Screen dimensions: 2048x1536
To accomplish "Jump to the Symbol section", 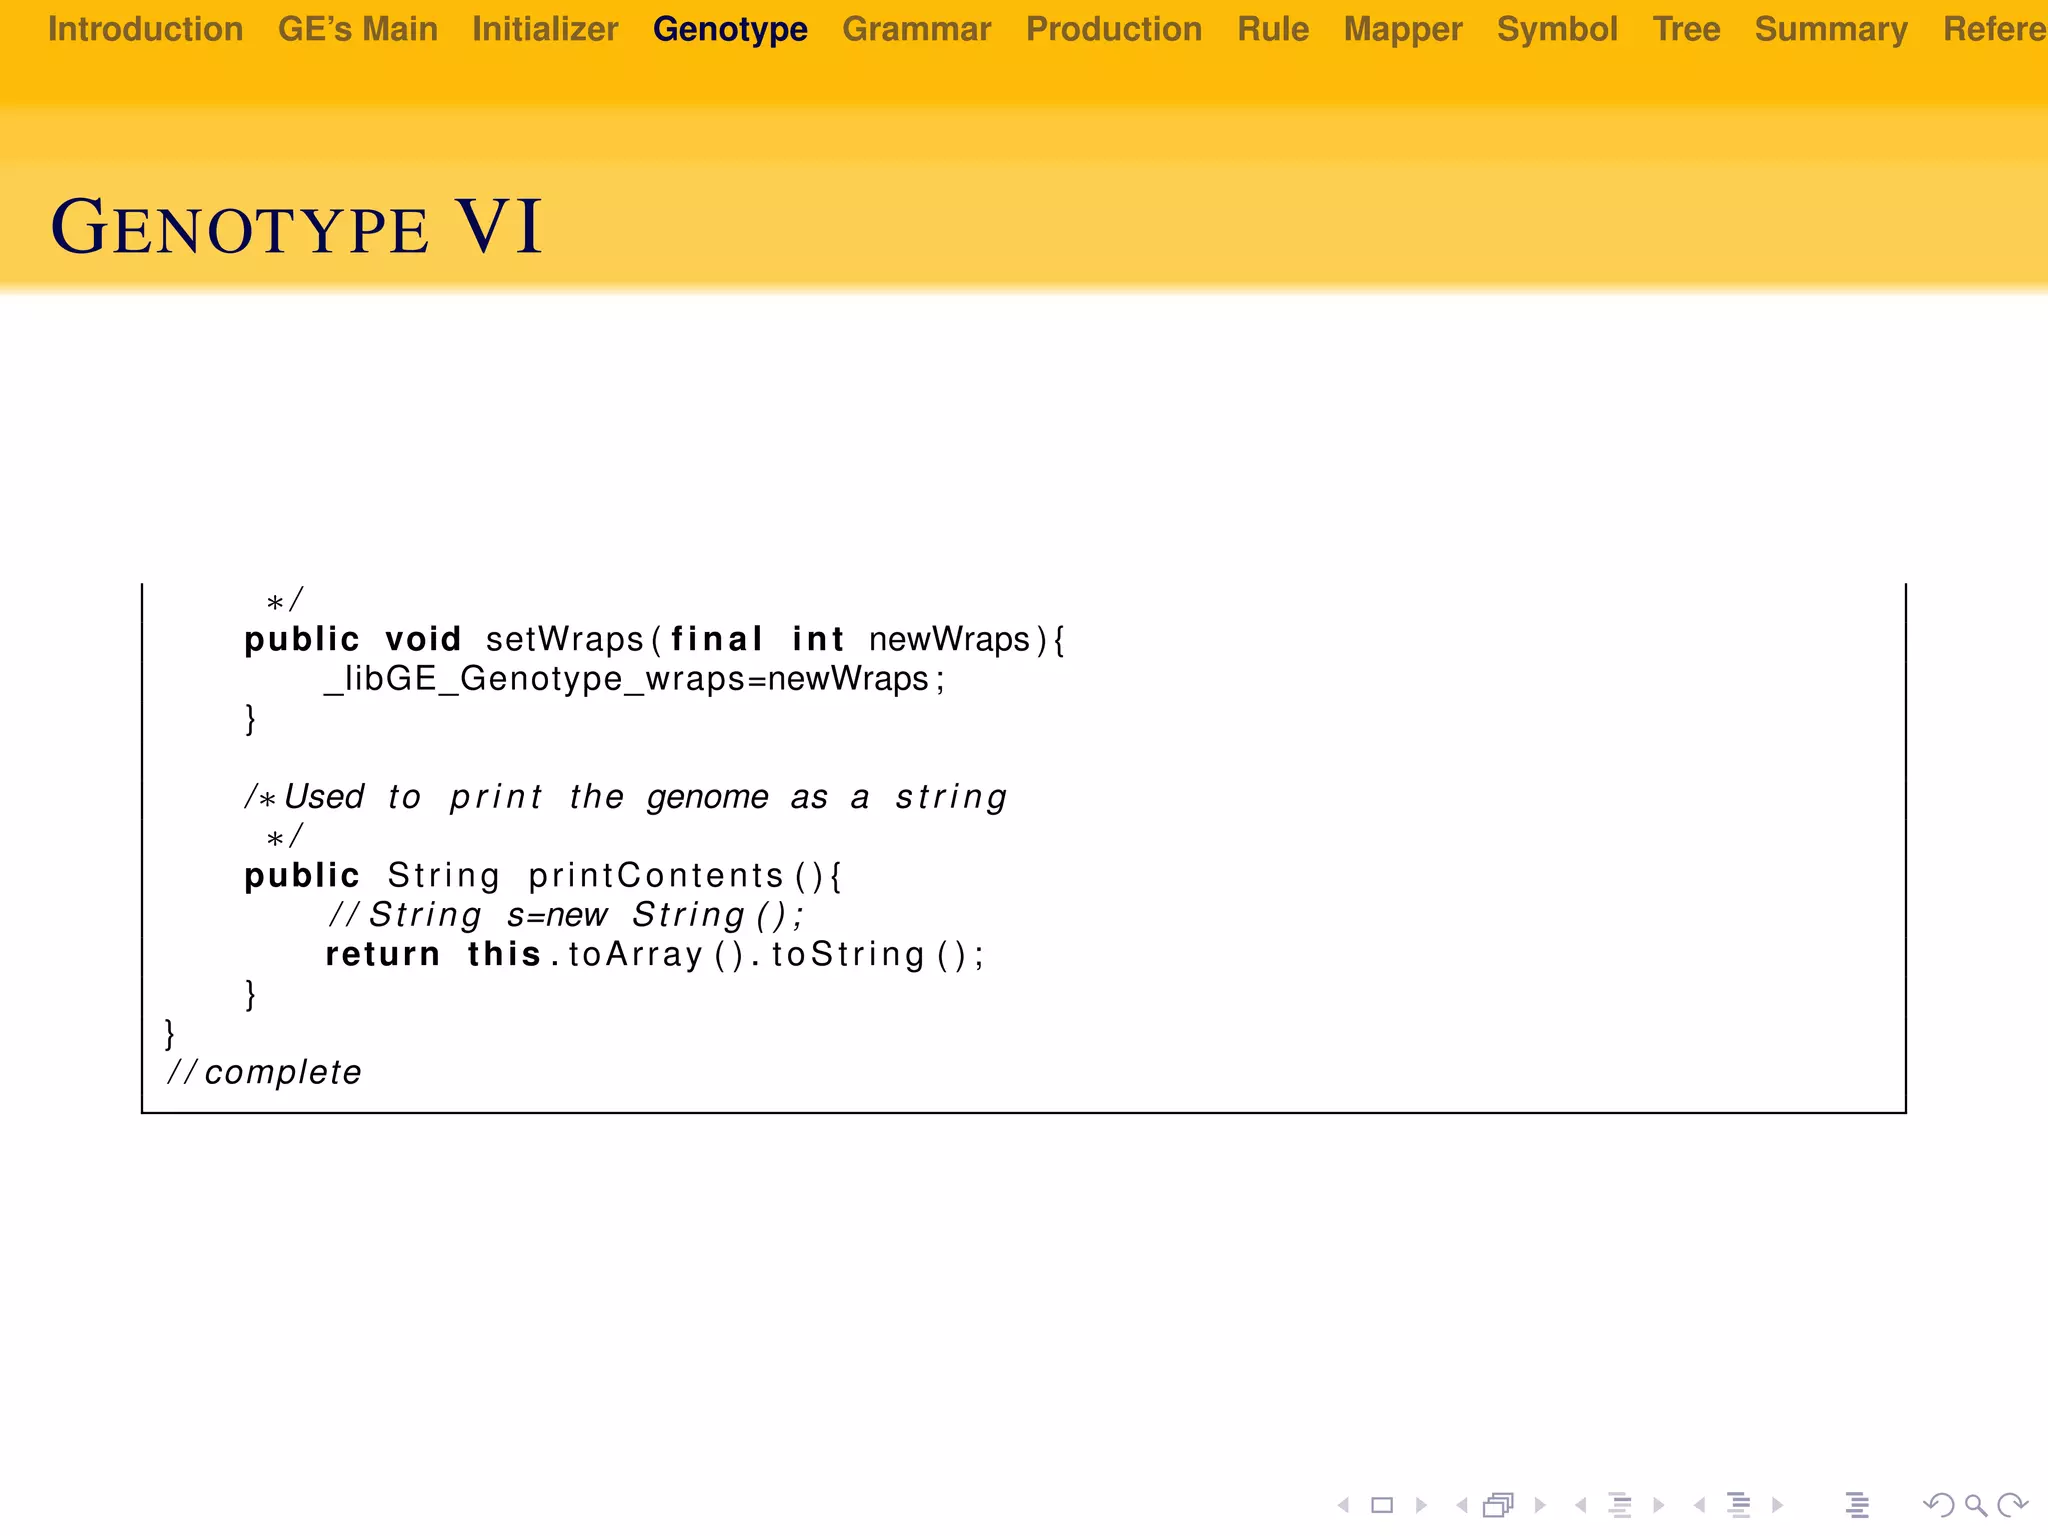I will (x=1557, y=30).
